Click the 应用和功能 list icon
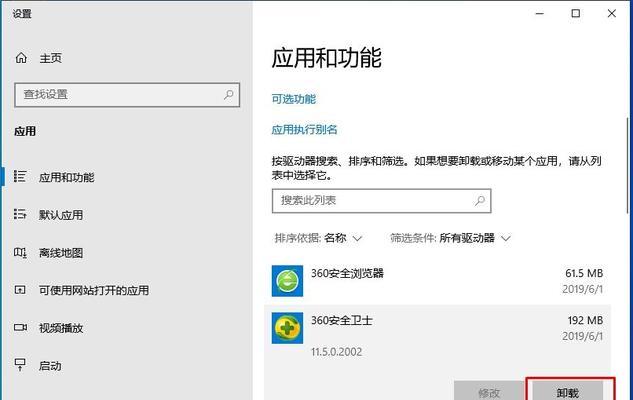This screenshot has width=633, height=400. tap(20, 176)
